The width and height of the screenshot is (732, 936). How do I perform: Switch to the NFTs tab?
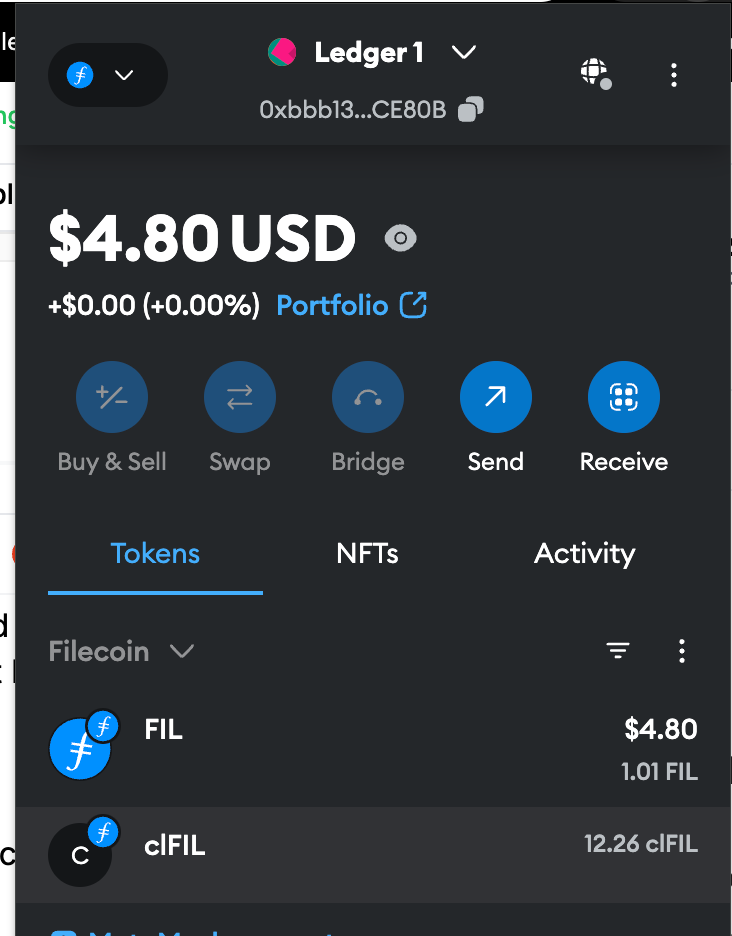[367, 553]
